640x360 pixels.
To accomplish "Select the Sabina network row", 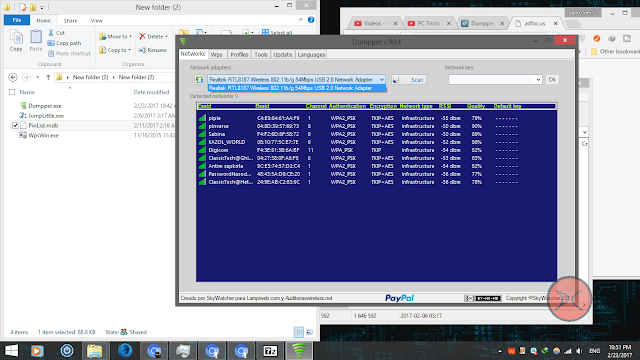I will click(x=376, y=134).
